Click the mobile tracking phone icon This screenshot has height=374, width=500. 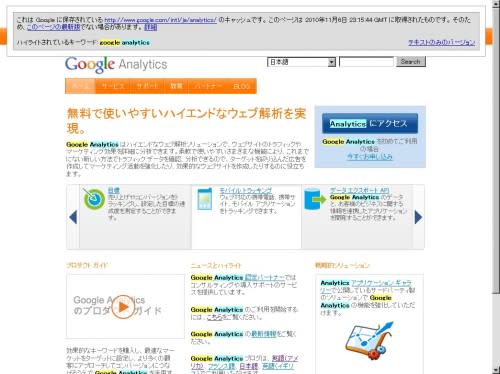(x=204, y=199)
